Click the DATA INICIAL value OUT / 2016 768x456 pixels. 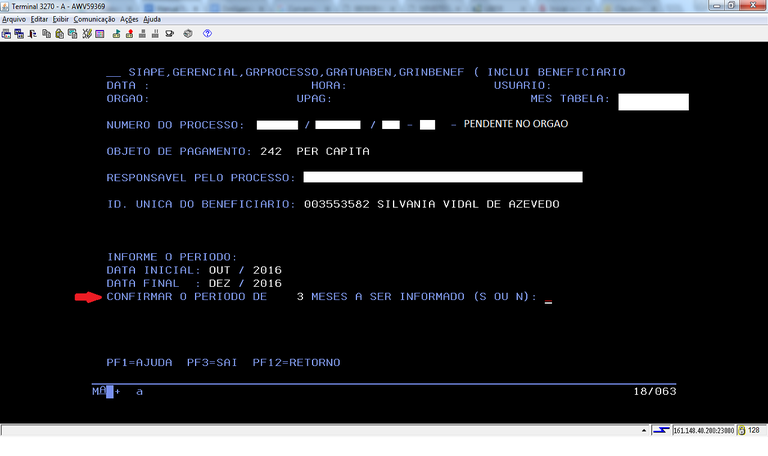pyautogui.click(x=245, y=270)
